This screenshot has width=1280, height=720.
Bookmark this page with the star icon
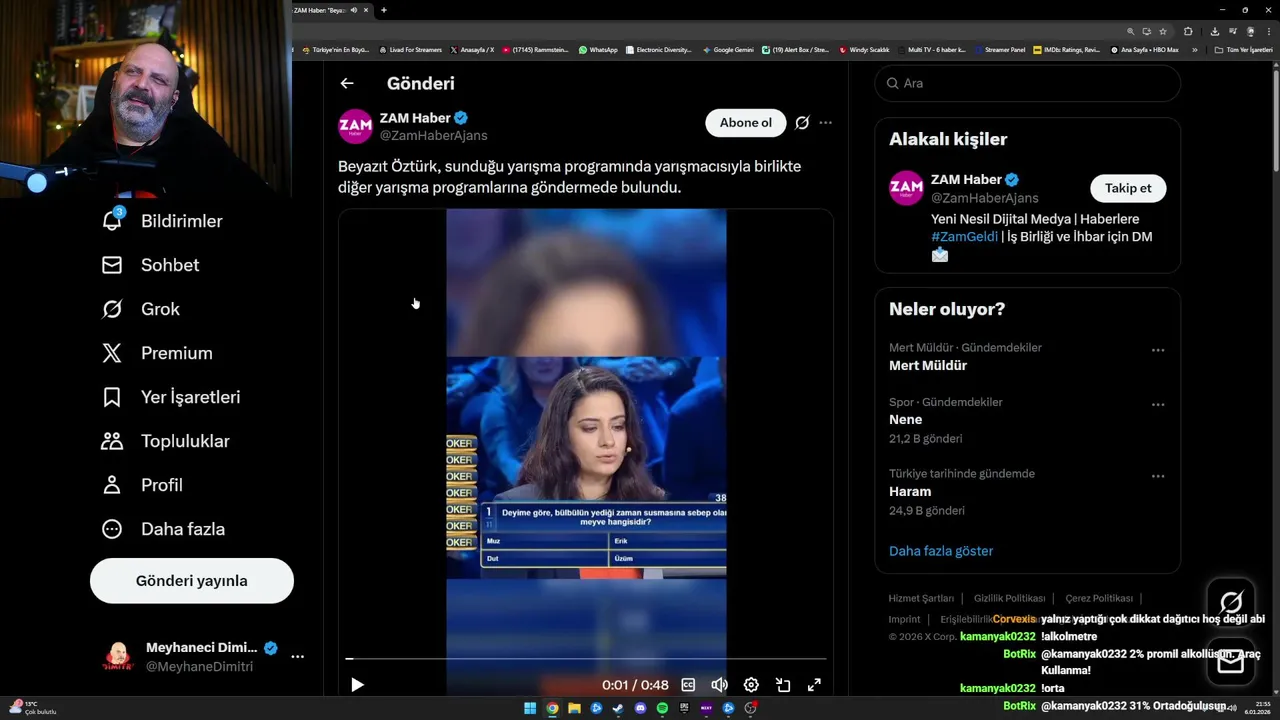1162,31
